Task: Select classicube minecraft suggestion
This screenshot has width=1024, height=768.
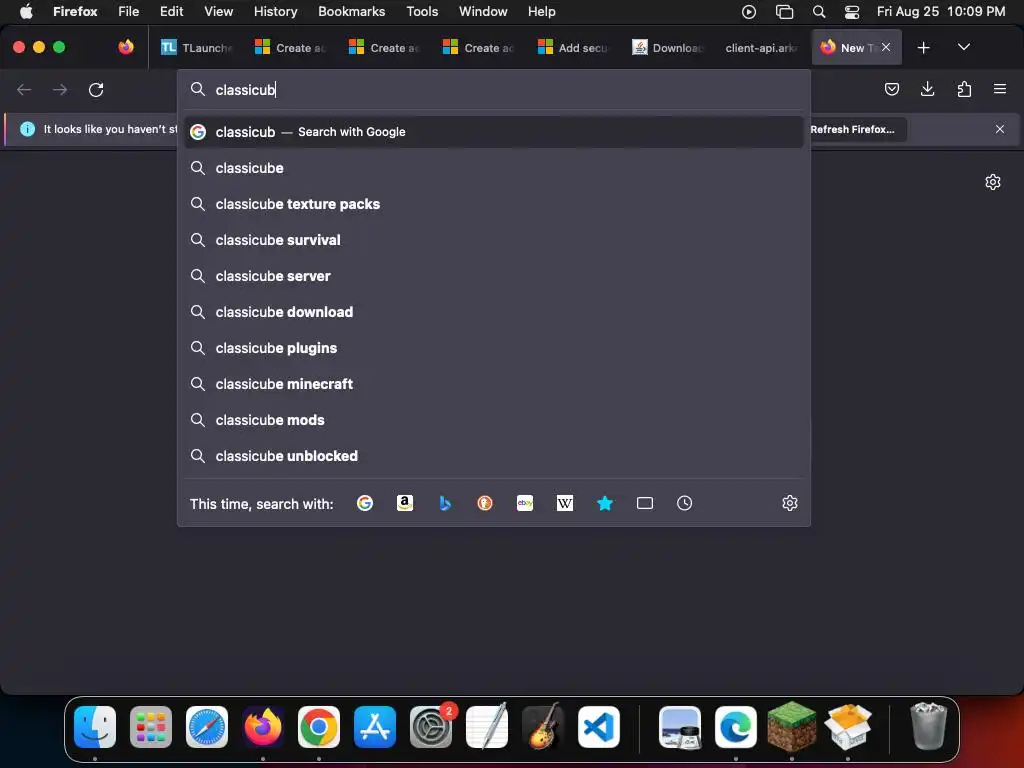Action: [494, 383]
